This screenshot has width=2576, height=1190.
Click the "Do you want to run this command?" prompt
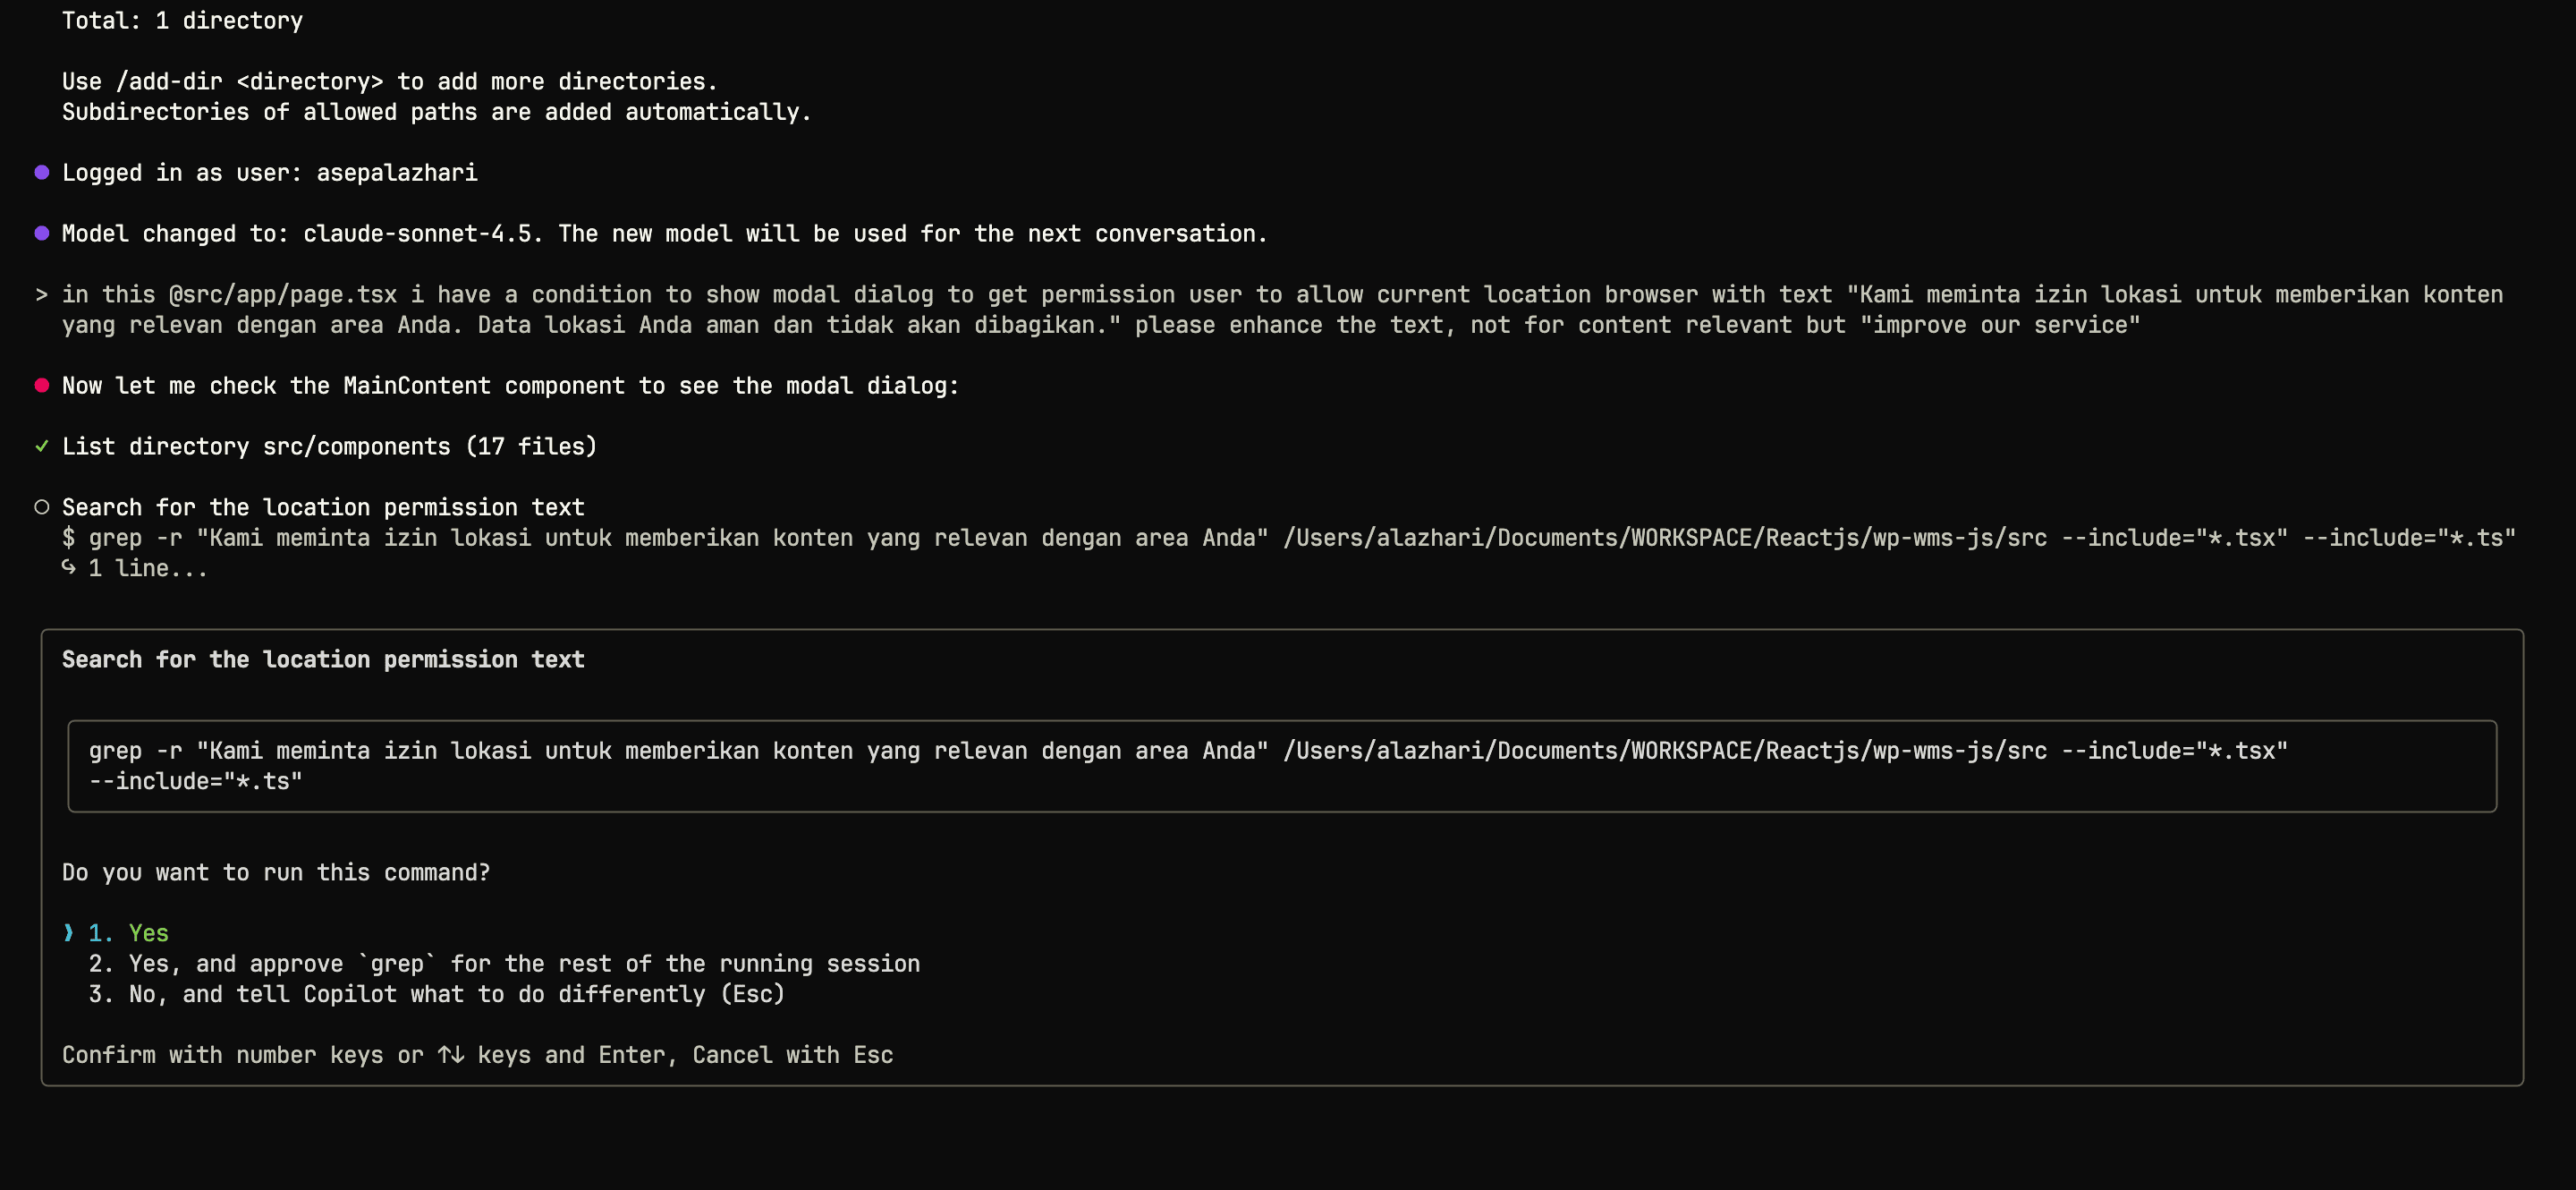click(276, 873)
